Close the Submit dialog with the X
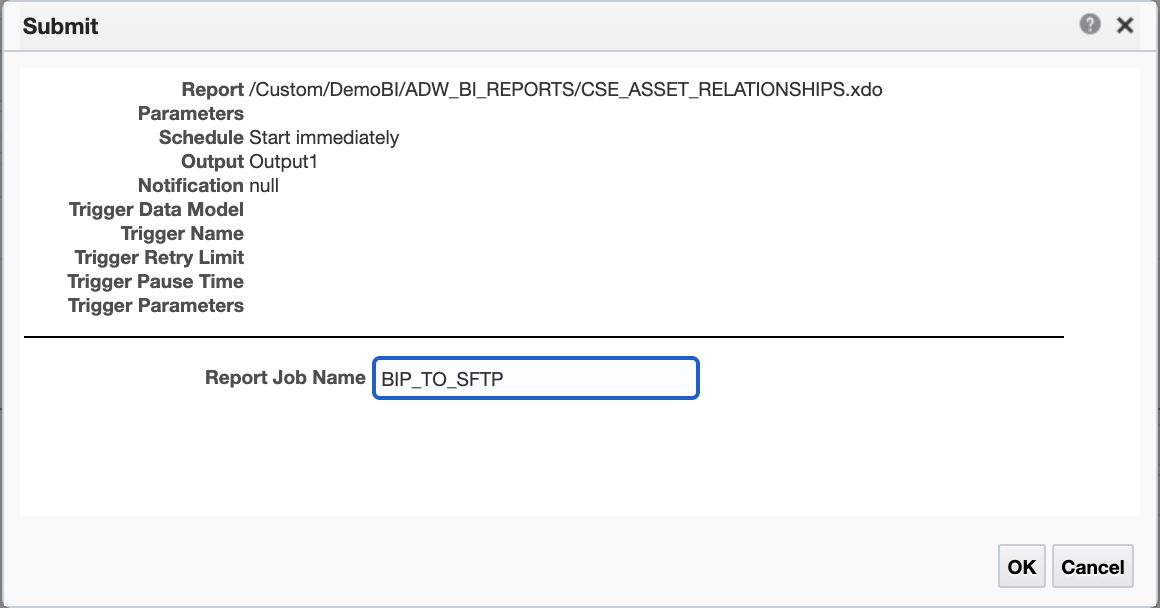The width and height of the screenshot is (1160, 608). 1125,26
